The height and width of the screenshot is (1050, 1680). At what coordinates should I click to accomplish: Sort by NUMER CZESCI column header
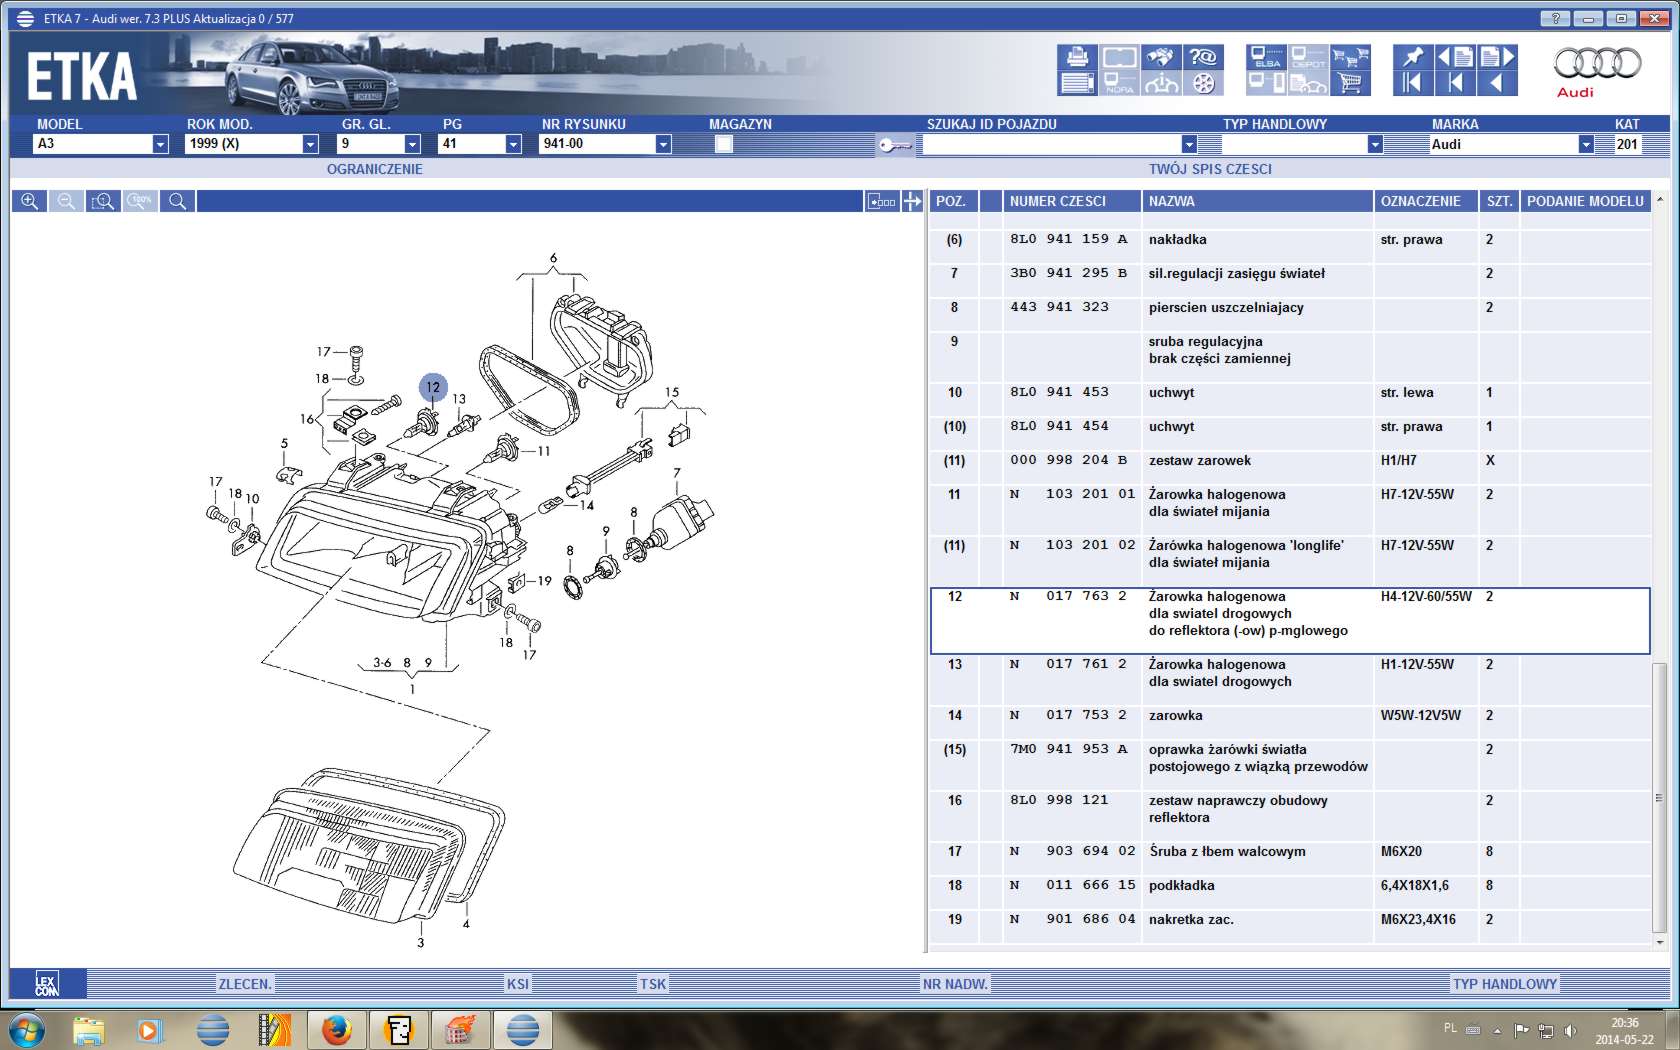coord(1072,201)
